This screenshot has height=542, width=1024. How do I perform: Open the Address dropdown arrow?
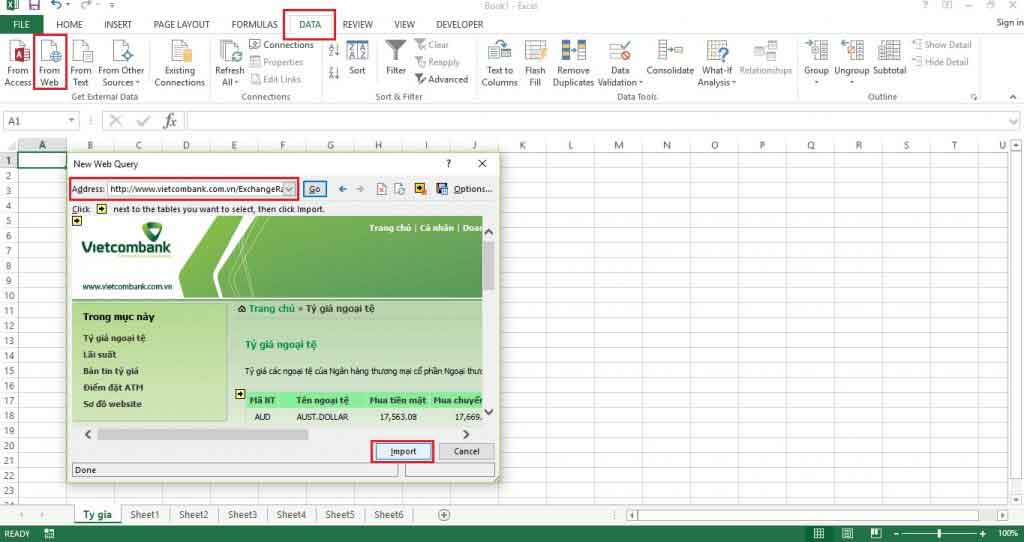coord(289,189)
